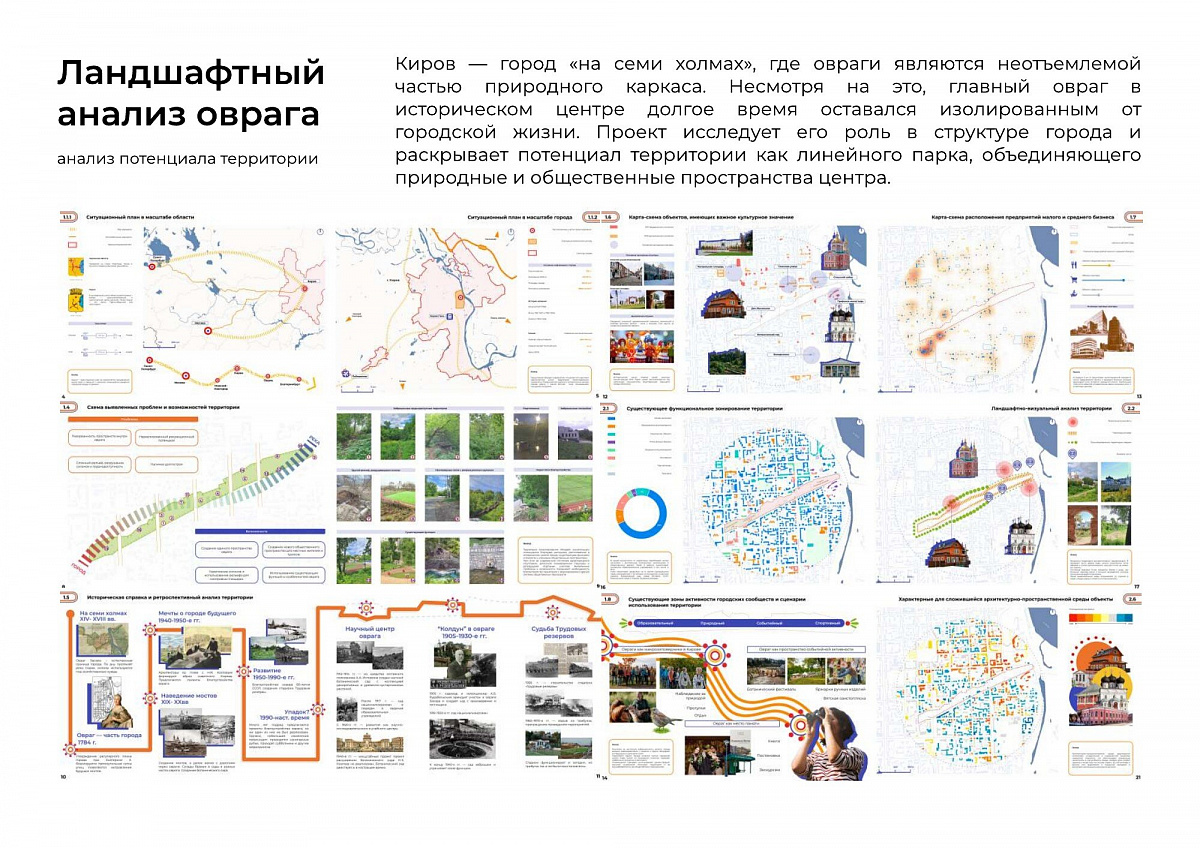Click the 'РЕКА' label on the ravine scheme

click(x=315, y=440)
